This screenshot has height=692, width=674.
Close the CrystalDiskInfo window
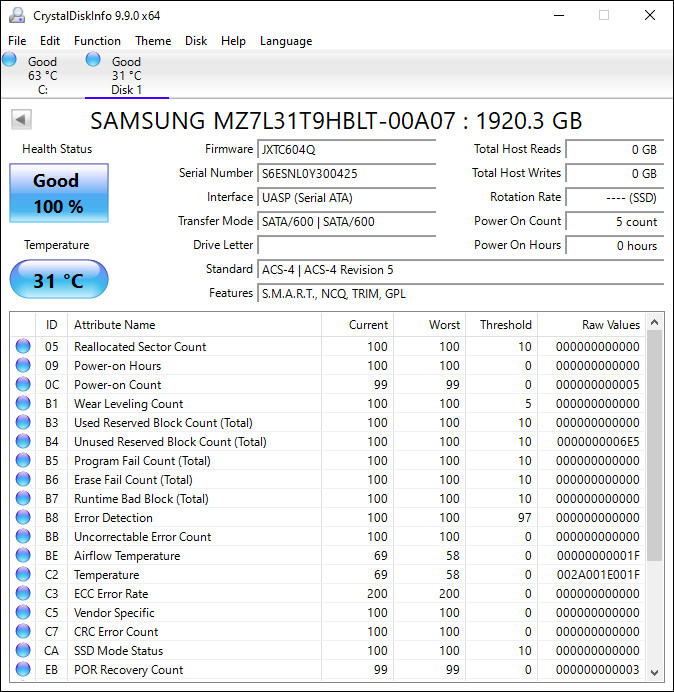[650, 15]
